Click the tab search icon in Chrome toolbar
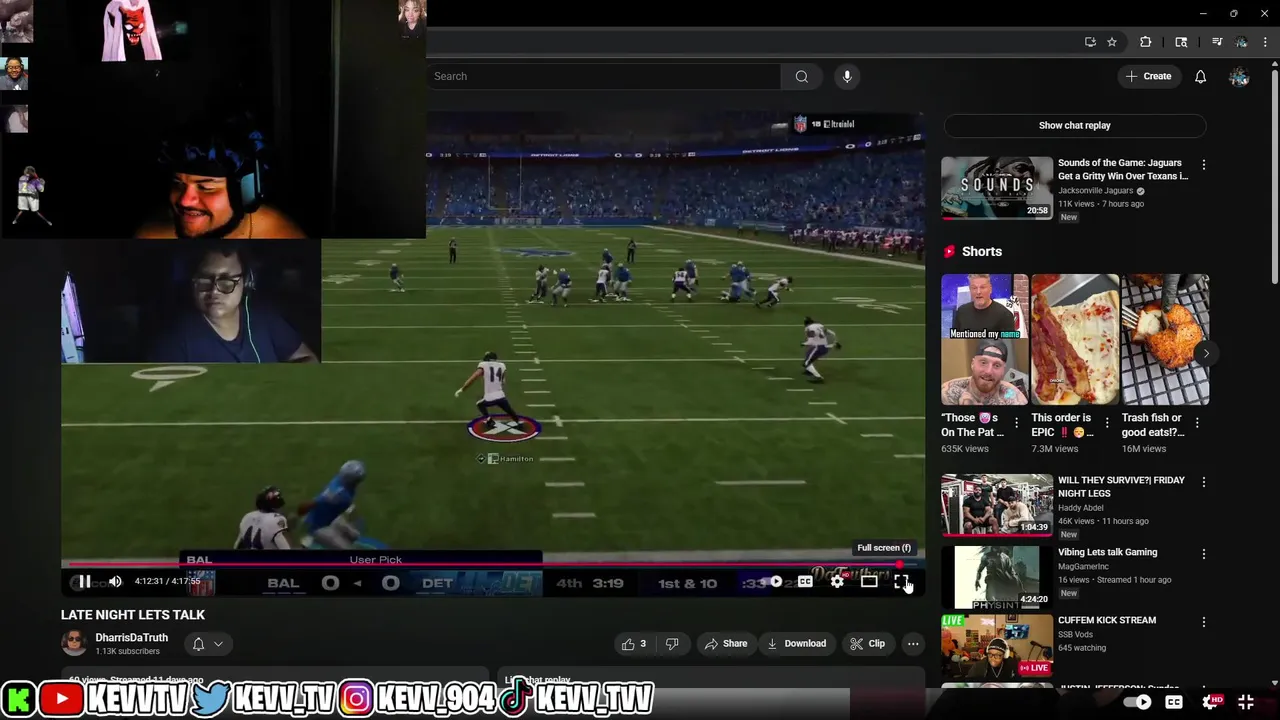 (1182, 42)
